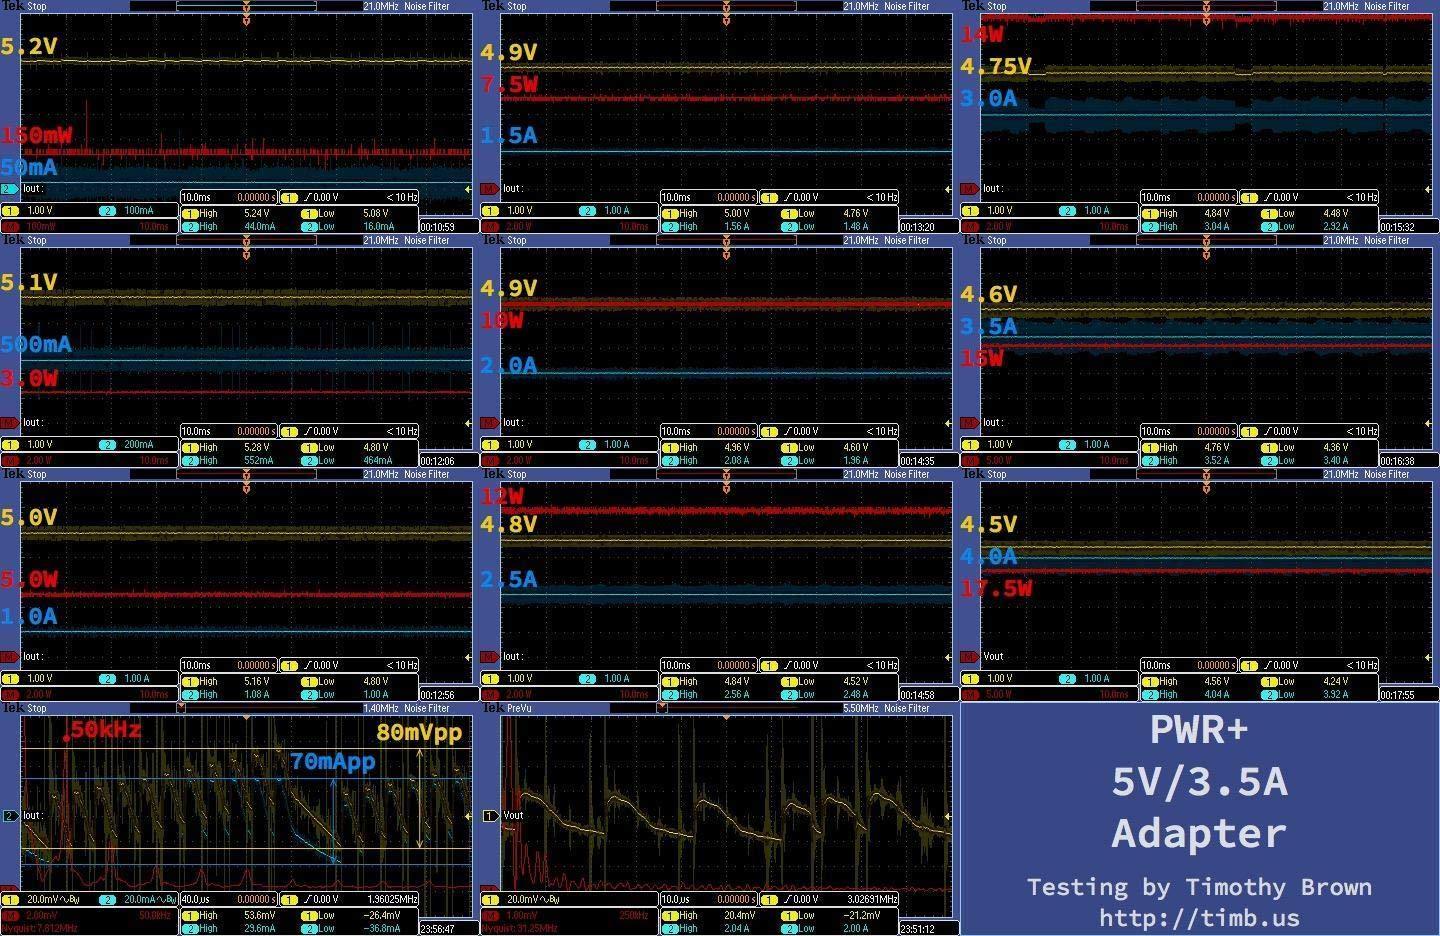1440x936 pixels.
Task: Click the '53.6mV' High measurement value
Action: [259, 915]
